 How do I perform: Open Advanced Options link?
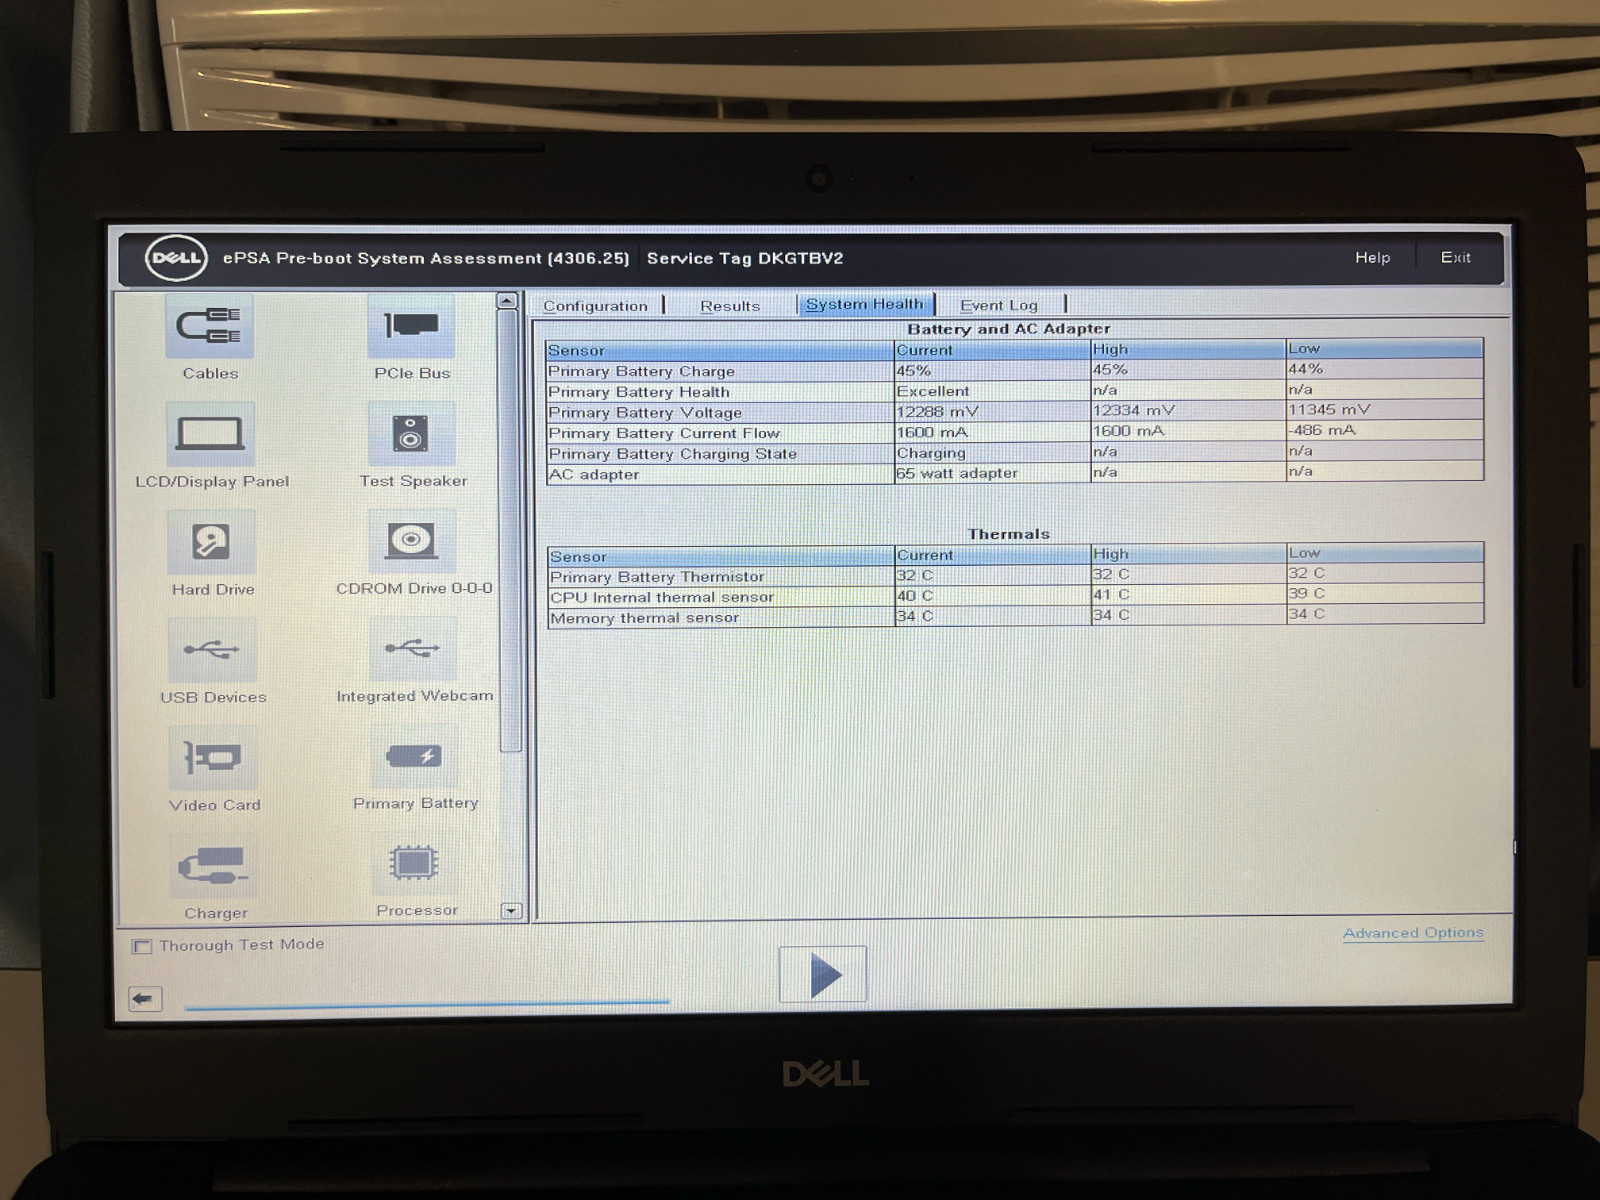pyautogui.click(x=1413, y=933)
